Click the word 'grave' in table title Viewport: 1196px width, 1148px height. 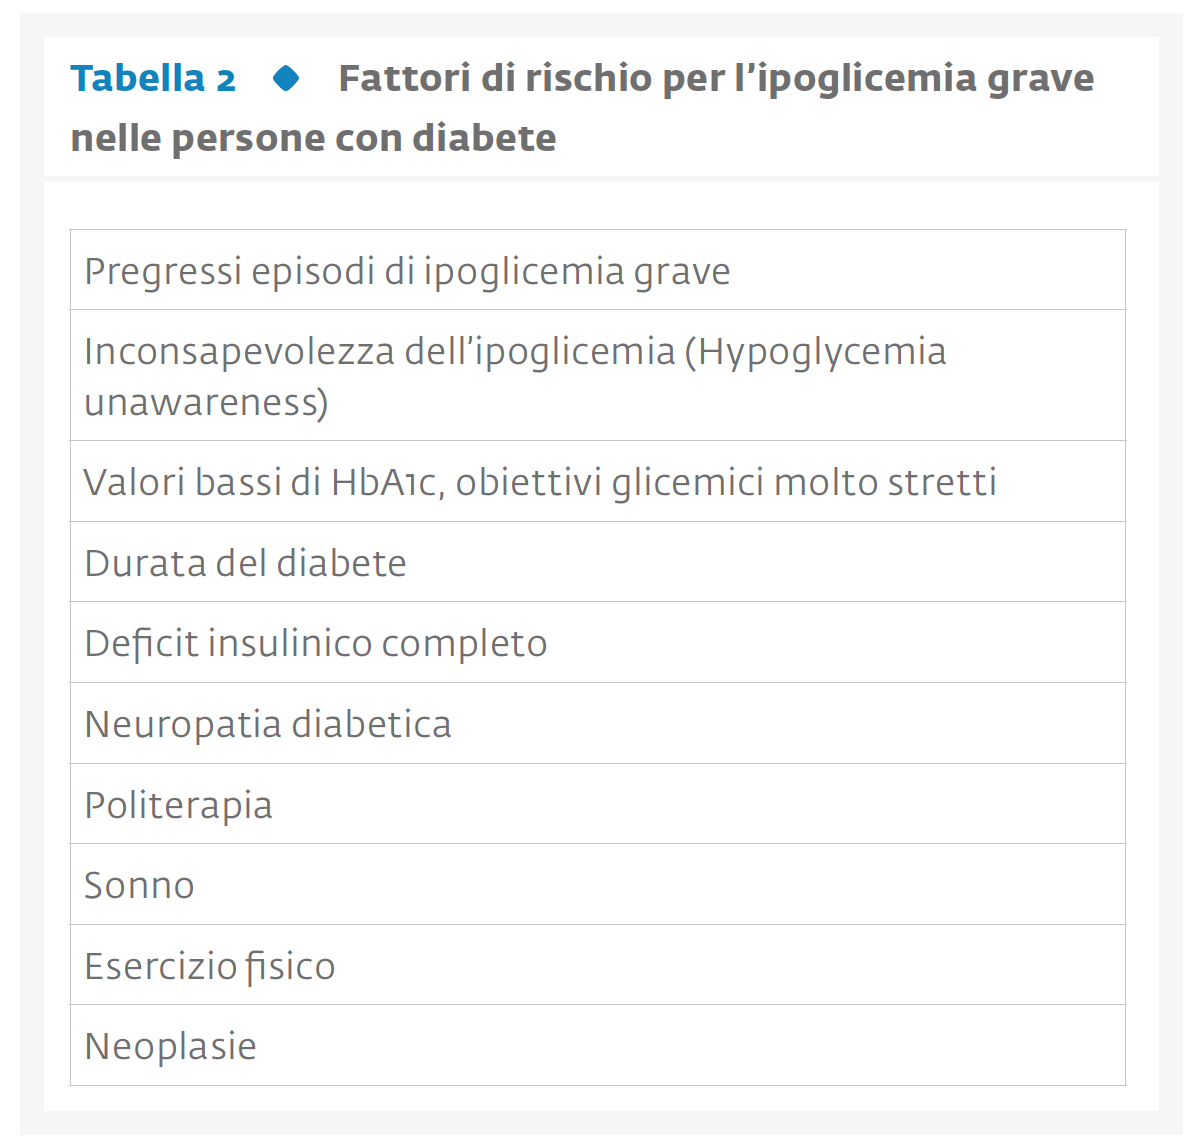pyautogui.click(x=1040, y=79)
